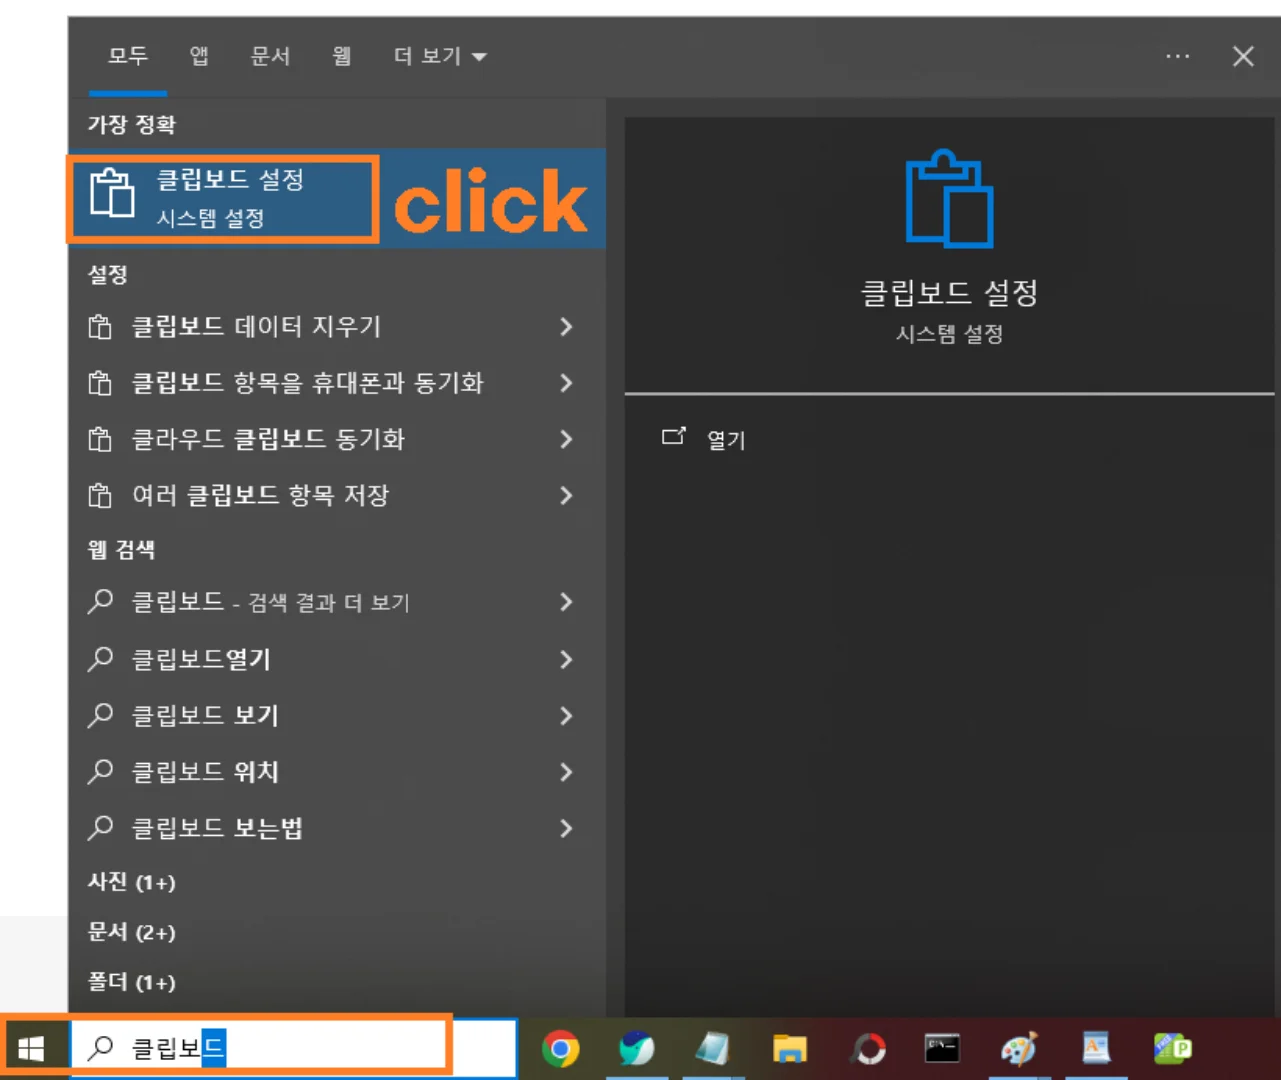Switch to the 웹 tab

[x=340, y=57]
